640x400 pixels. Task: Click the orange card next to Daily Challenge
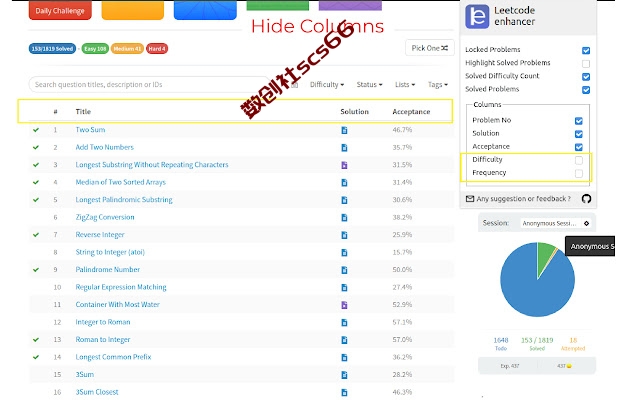coord(133,10)
